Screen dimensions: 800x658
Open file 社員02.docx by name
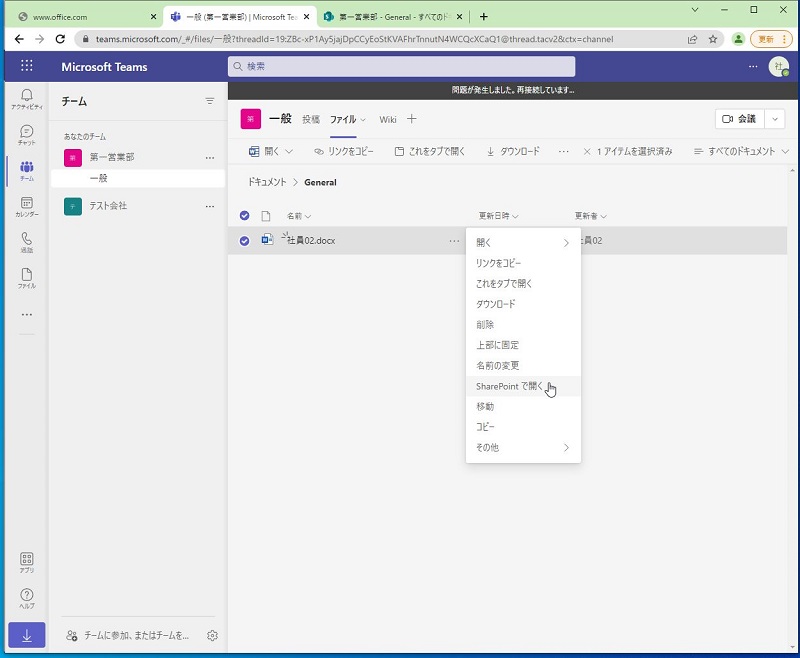point(311,241)
